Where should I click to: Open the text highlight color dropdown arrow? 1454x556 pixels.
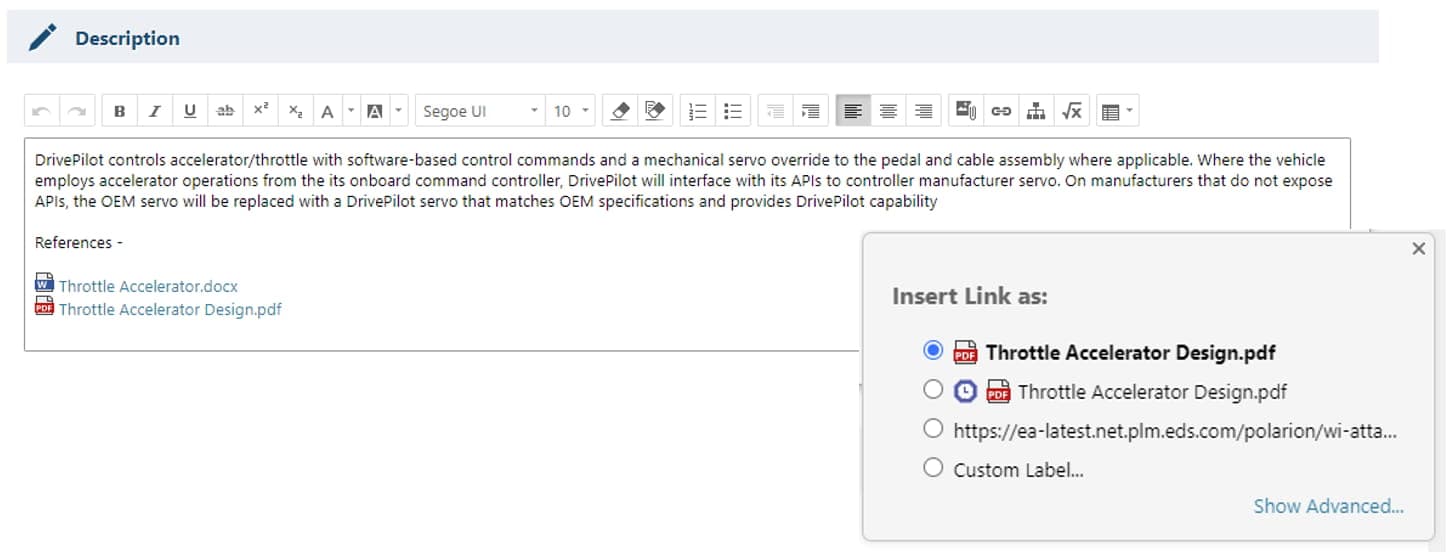tap(399, 112)
